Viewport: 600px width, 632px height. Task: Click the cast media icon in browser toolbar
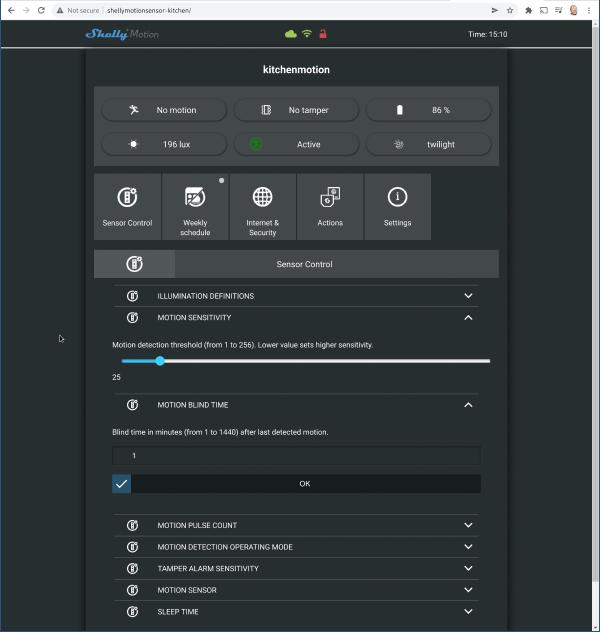544,10
